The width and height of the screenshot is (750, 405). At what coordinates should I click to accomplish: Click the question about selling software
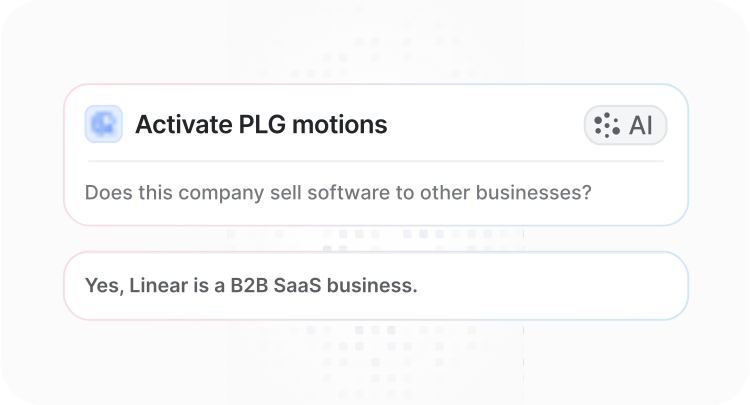pos(338,192)
